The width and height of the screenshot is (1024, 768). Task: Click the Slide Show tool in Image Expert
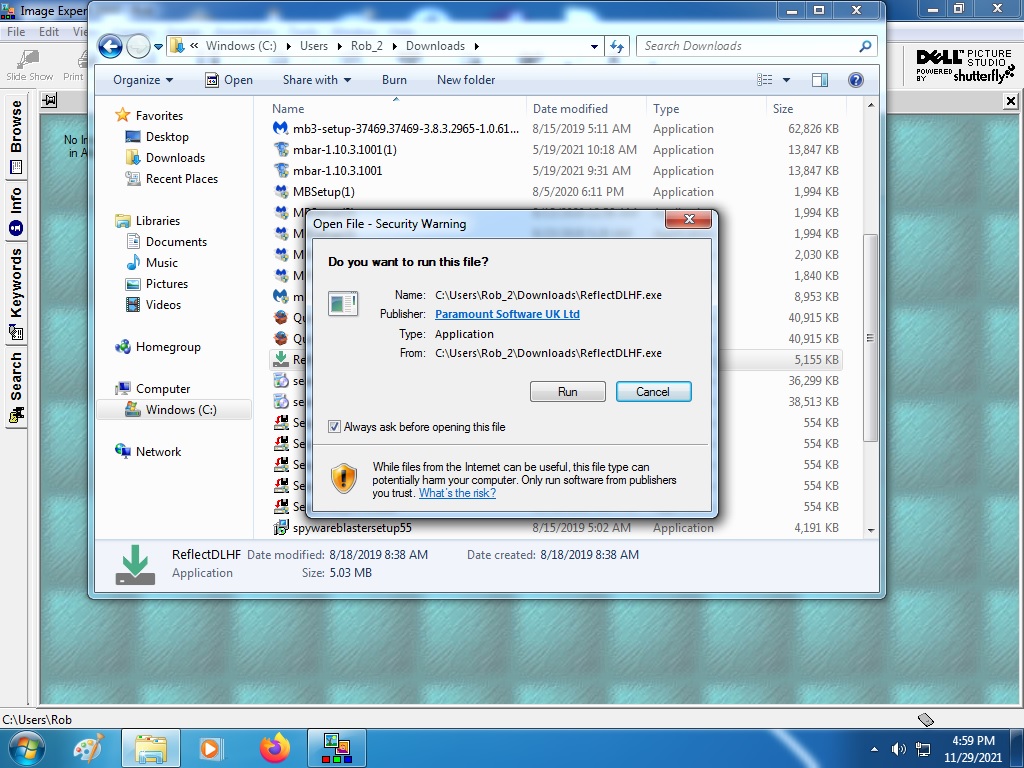(29, 65)
